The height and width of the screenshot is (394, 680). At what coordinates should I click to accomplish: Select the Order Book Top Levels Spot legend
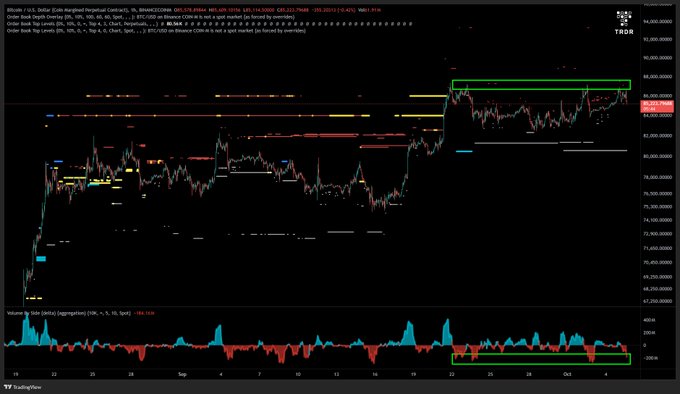click(x=156, y=31)
